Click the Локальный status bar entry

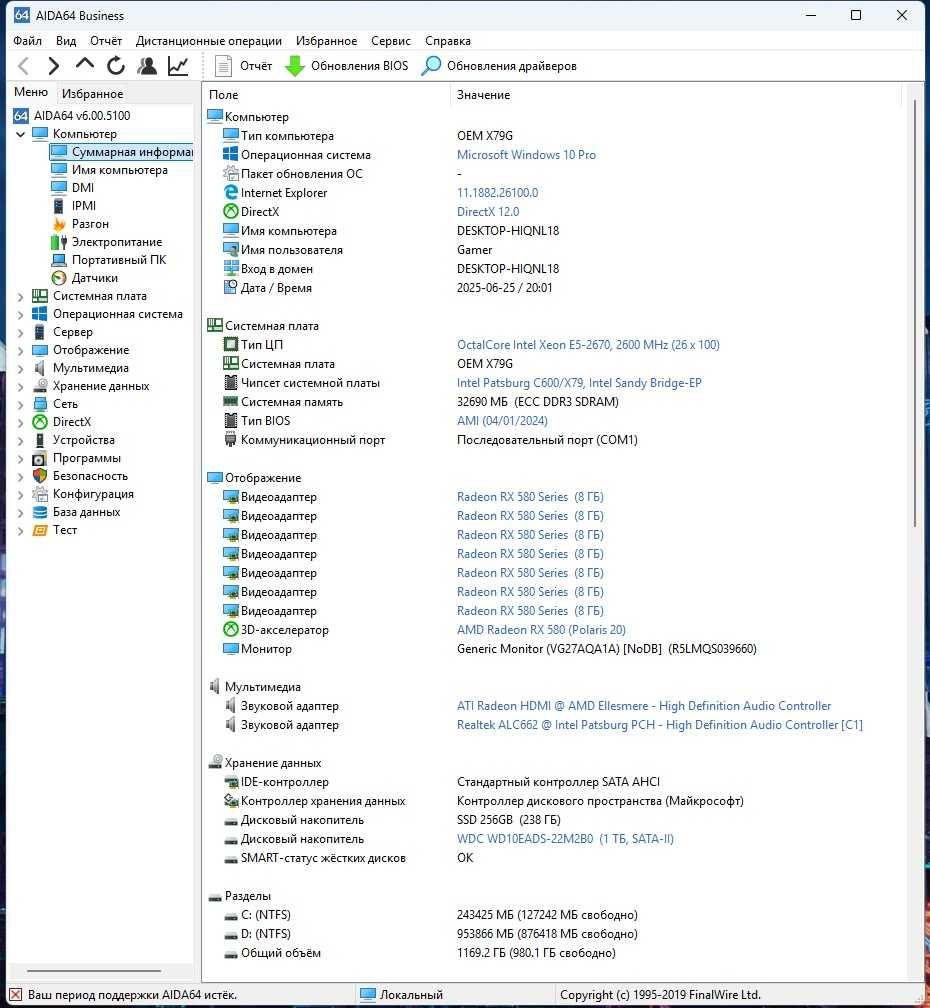click(411, 994)
